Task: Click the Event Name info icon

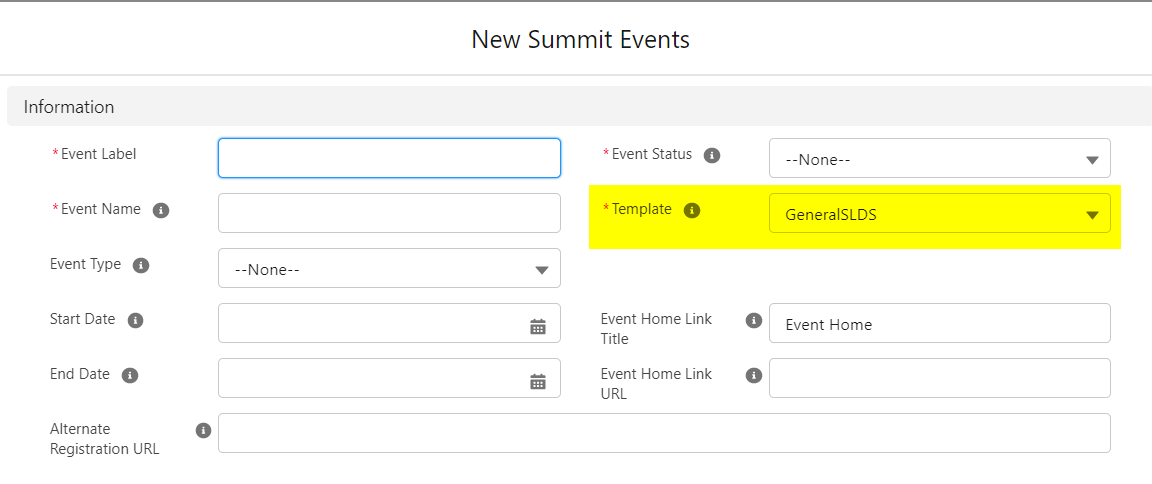Action: 161,211
